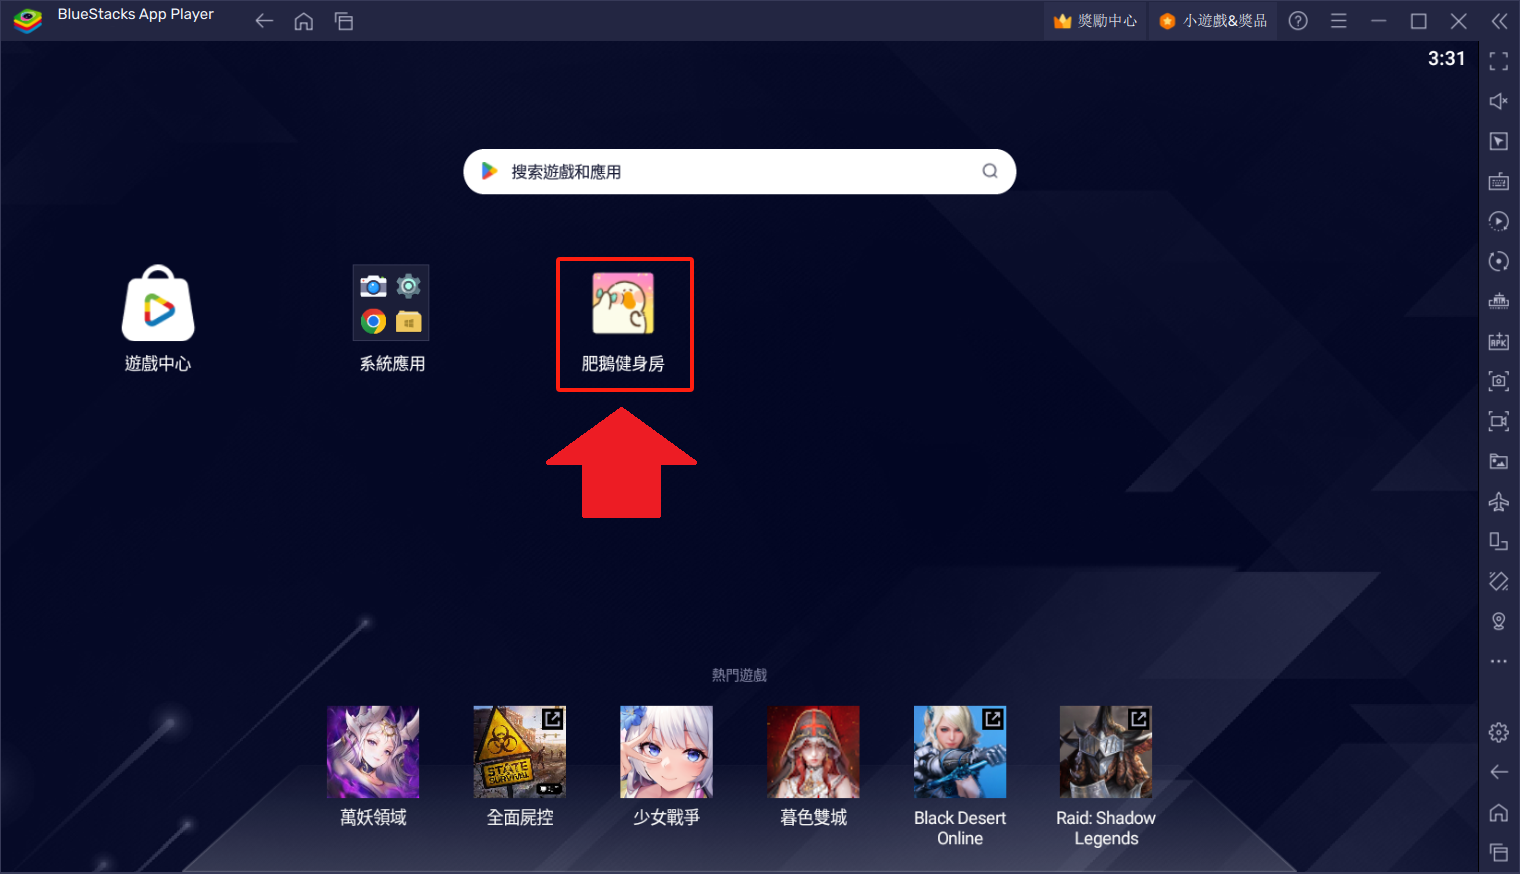Click the 3:31 clock display
This screenshot has width=1520, height=874.
click(x=1446, y=59)
